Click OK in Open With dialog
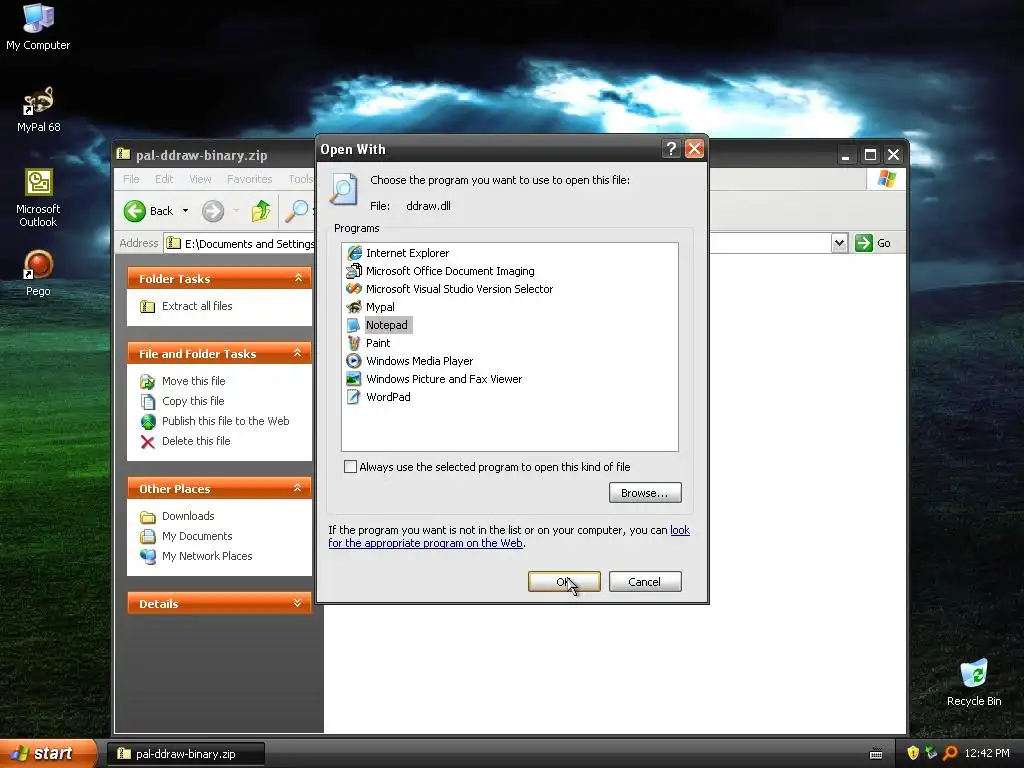 click(x=564, y=582)
